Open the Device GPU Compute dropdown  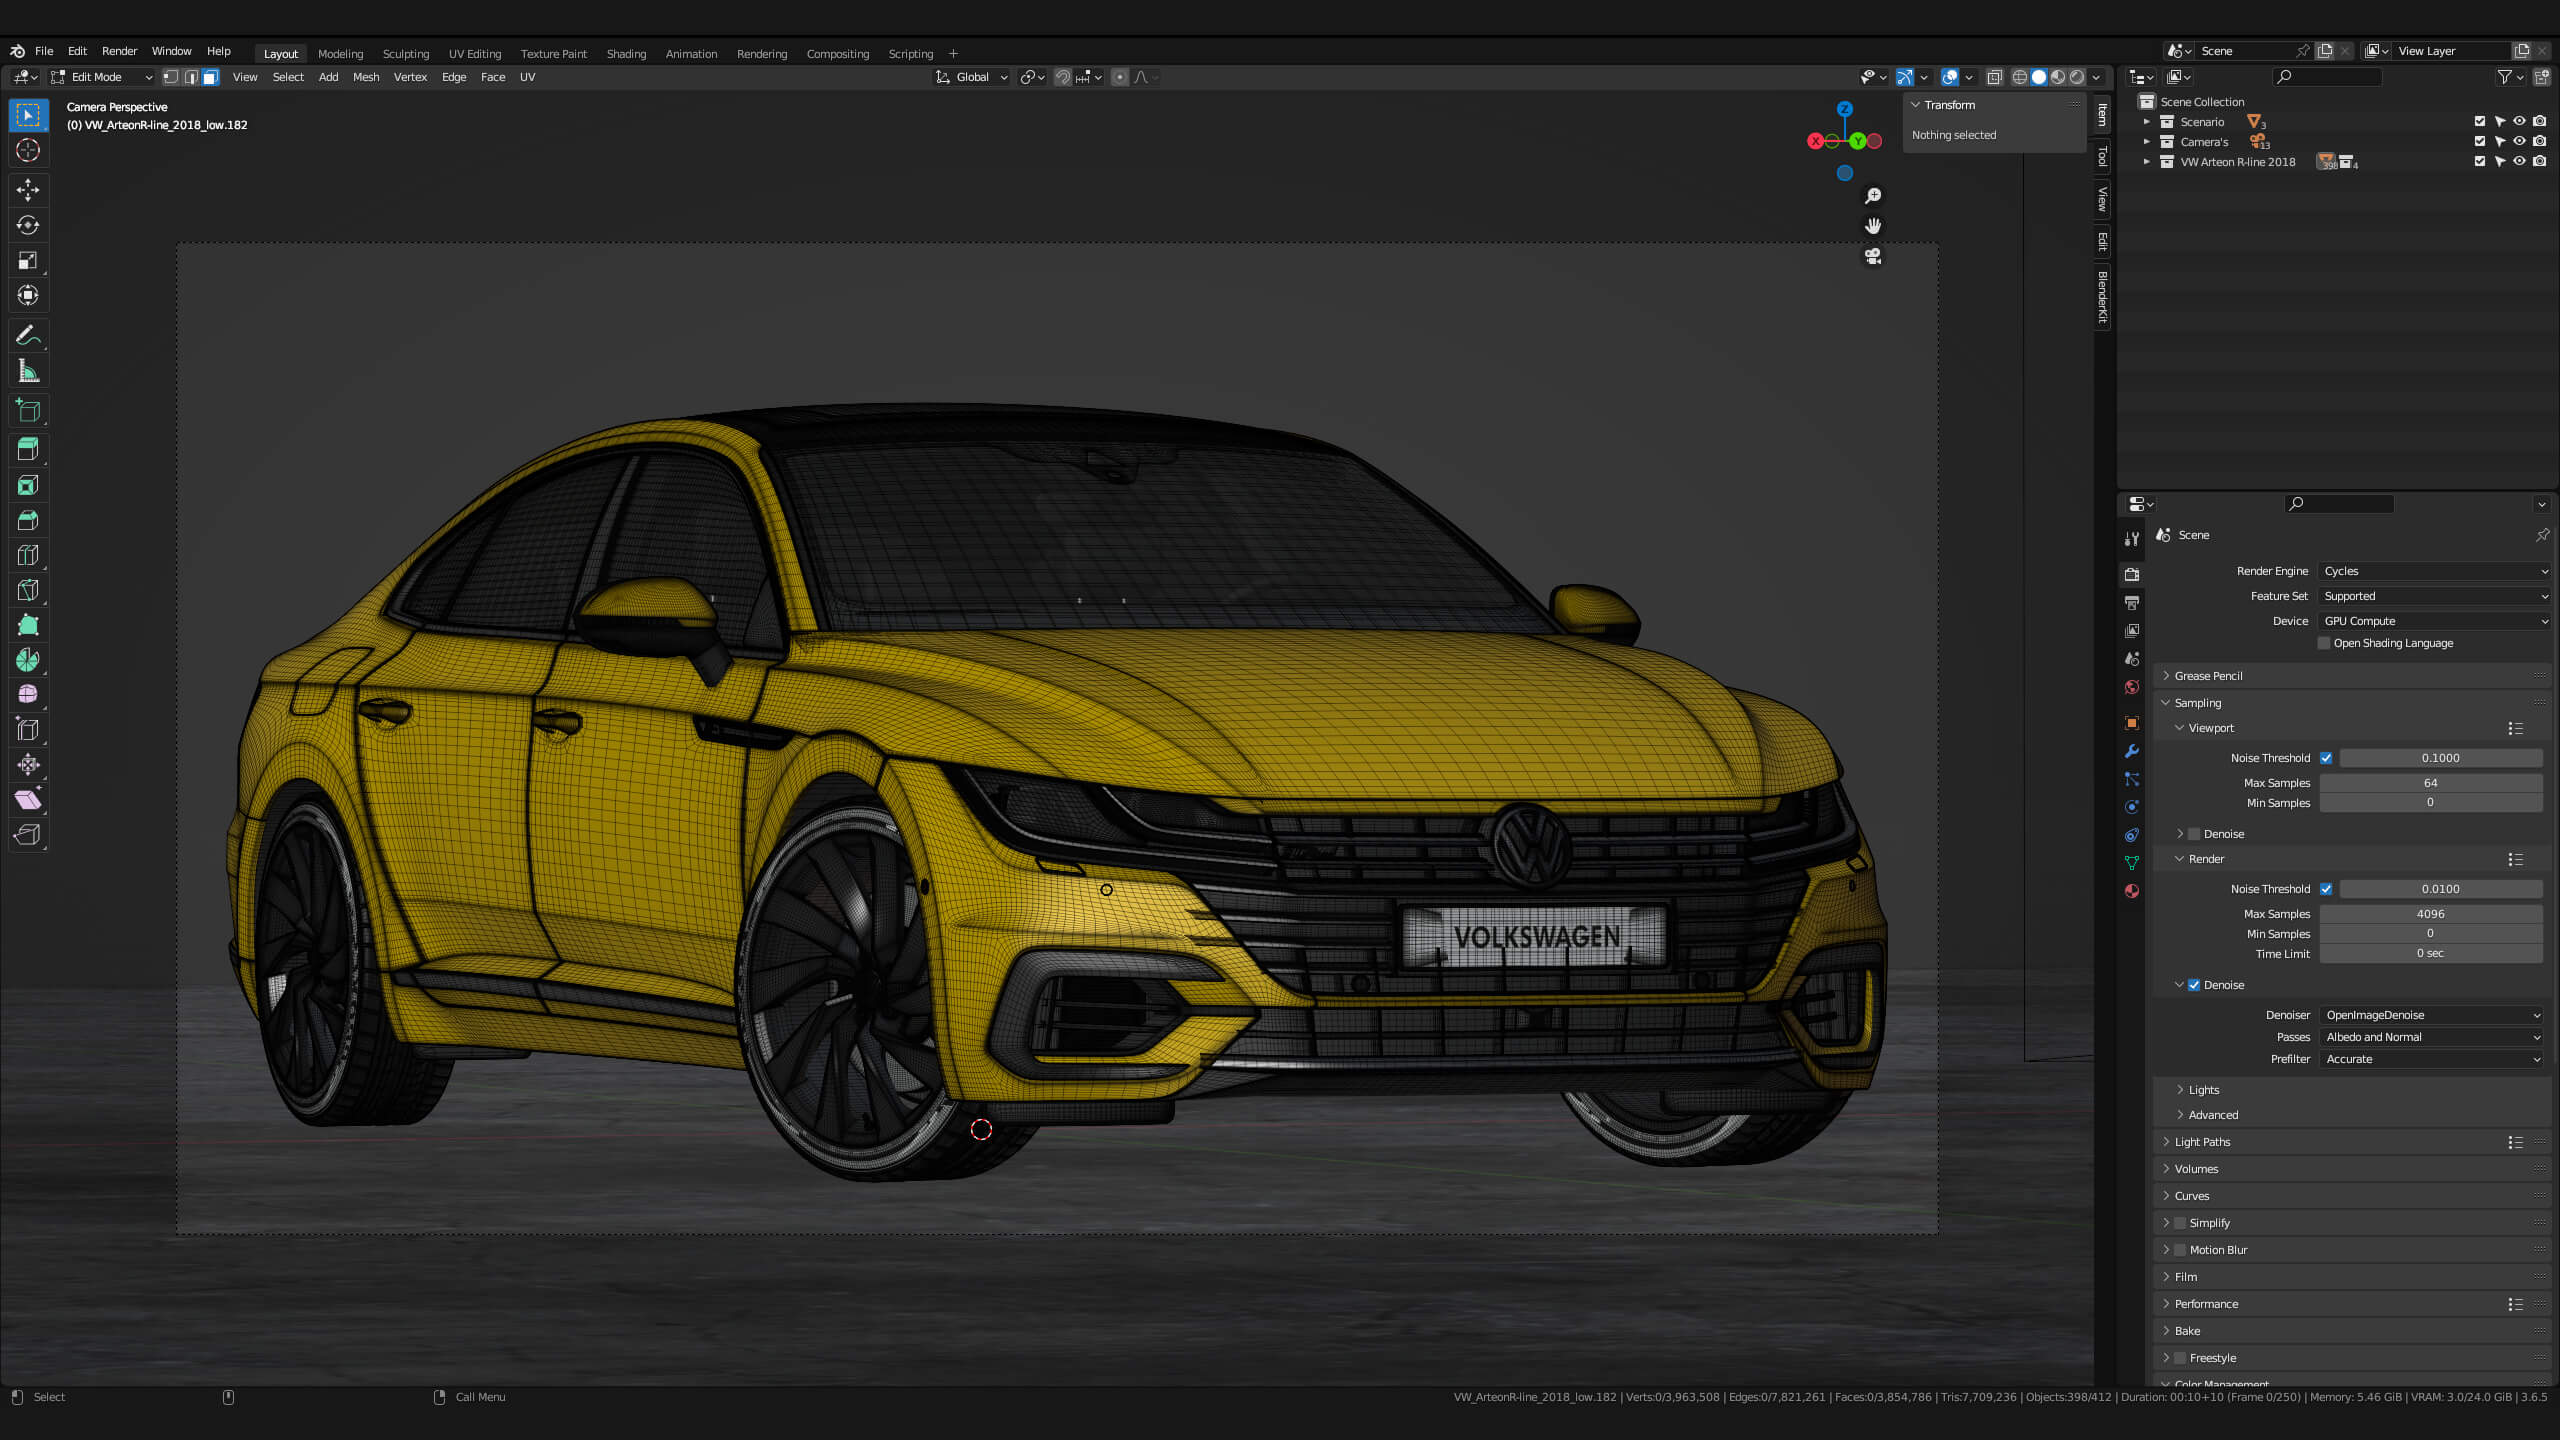pyautogui.click(x=2434, y=621)
